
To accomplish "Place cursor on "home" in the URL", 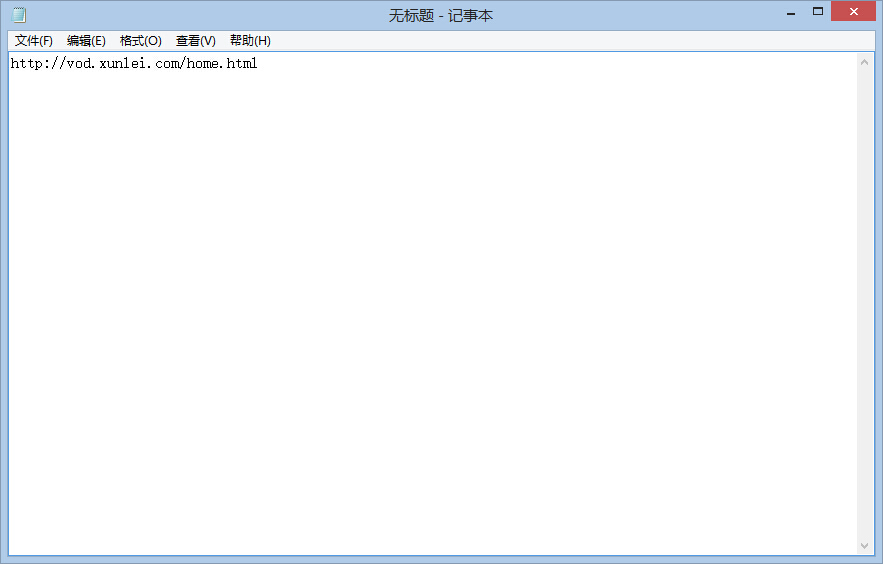I will [x=202, y=64].
